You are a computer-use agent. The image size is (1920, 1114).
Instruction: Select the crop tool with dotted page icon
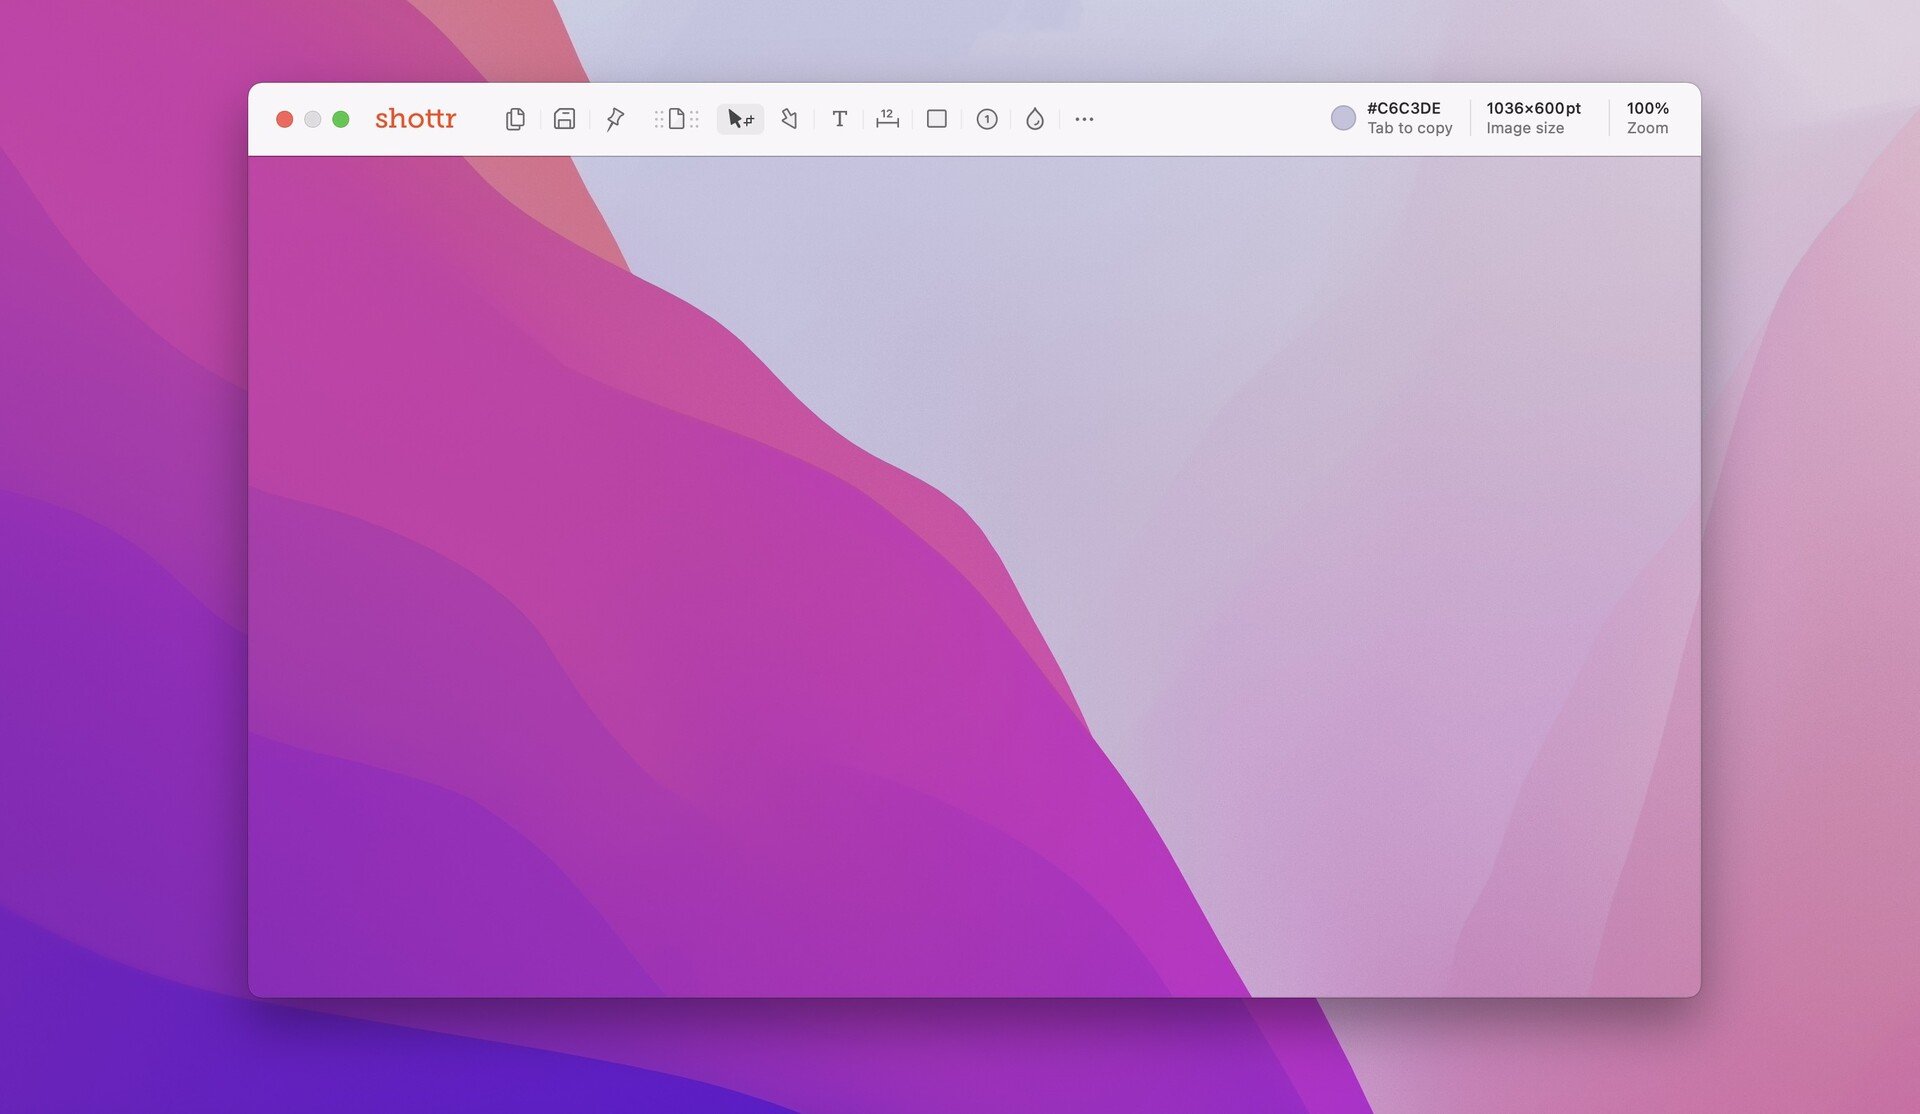tap(676, 119)
